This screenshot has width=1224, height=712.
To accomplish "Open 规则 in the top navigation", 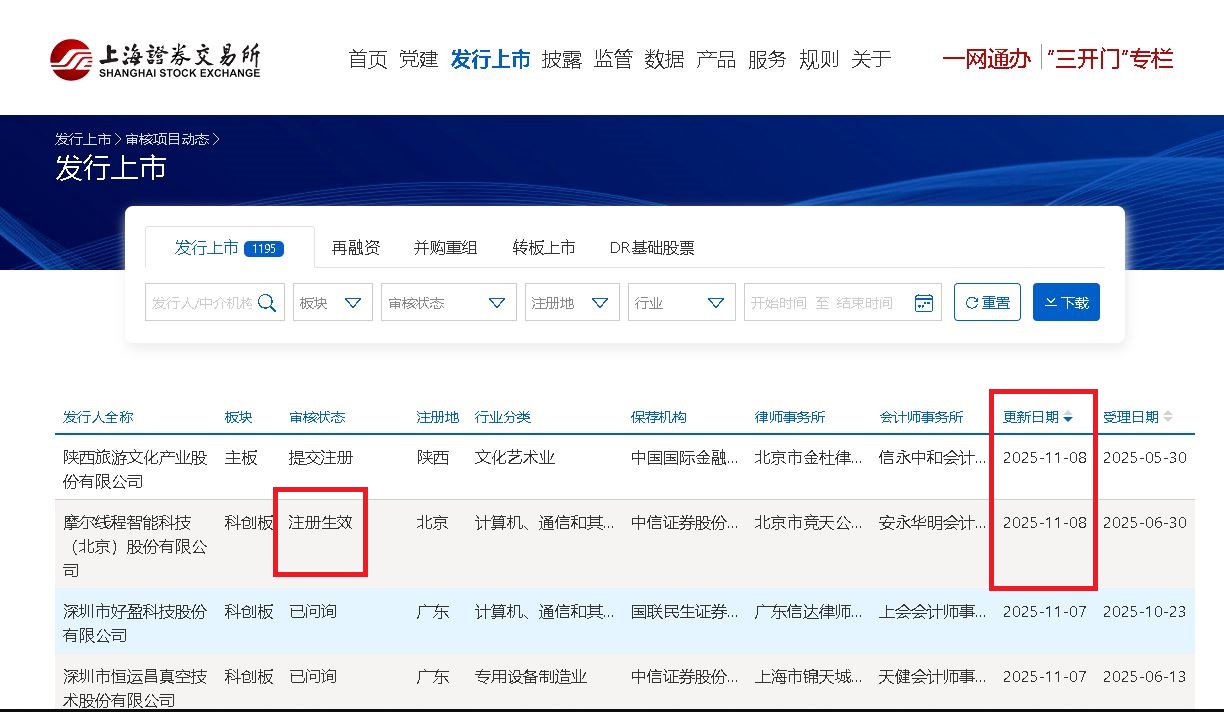I will tap(819, 59).
